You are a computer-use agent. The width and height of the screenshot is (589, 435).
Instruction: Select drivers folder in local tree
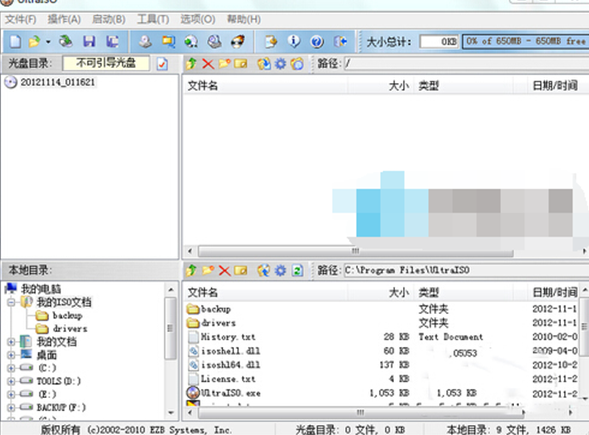(x=70, y=329)
